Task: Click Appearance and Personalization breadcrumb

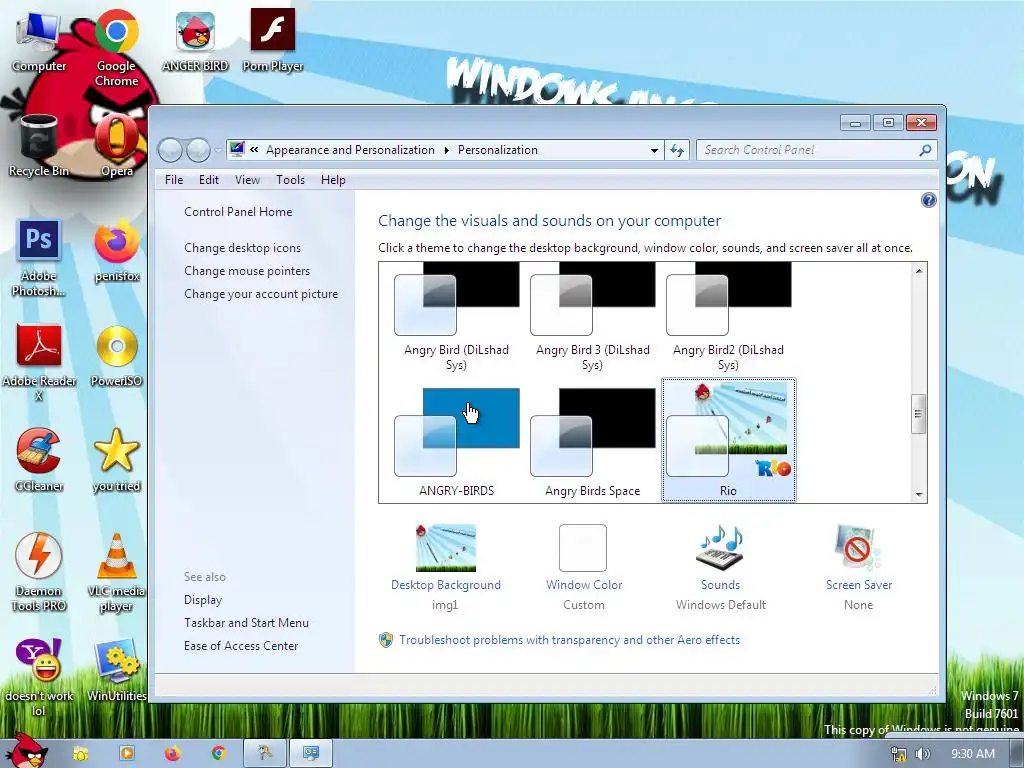Action: [350, 150]
